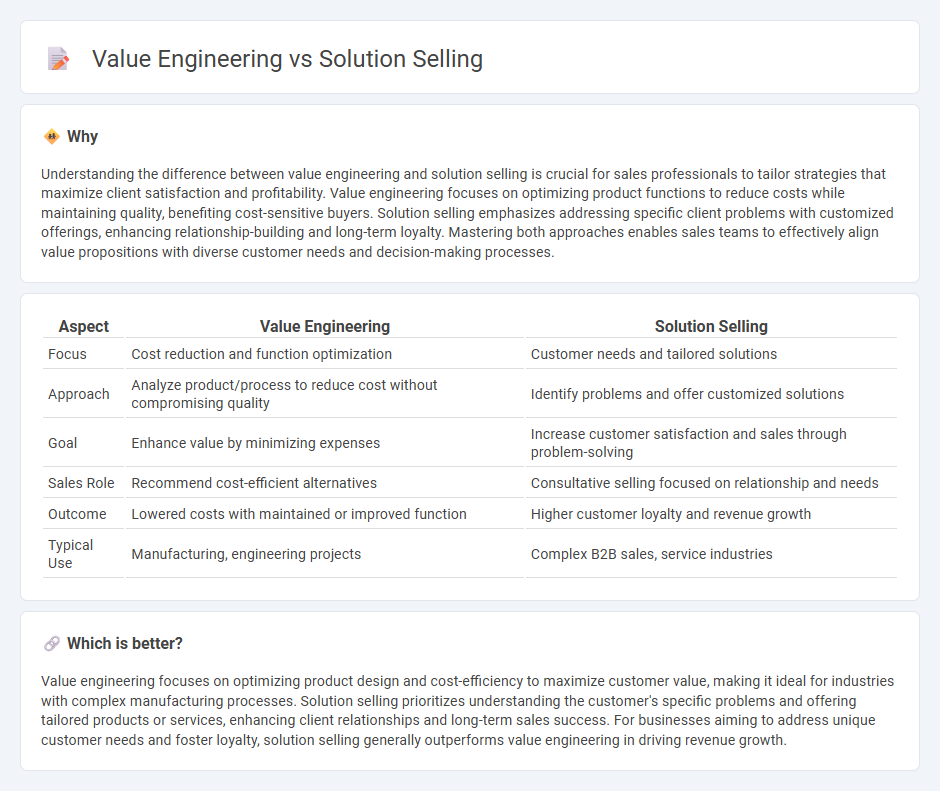Click the Solution Selling column header
This screenshot has height=791, width=940.
click(x=711, y=326)
